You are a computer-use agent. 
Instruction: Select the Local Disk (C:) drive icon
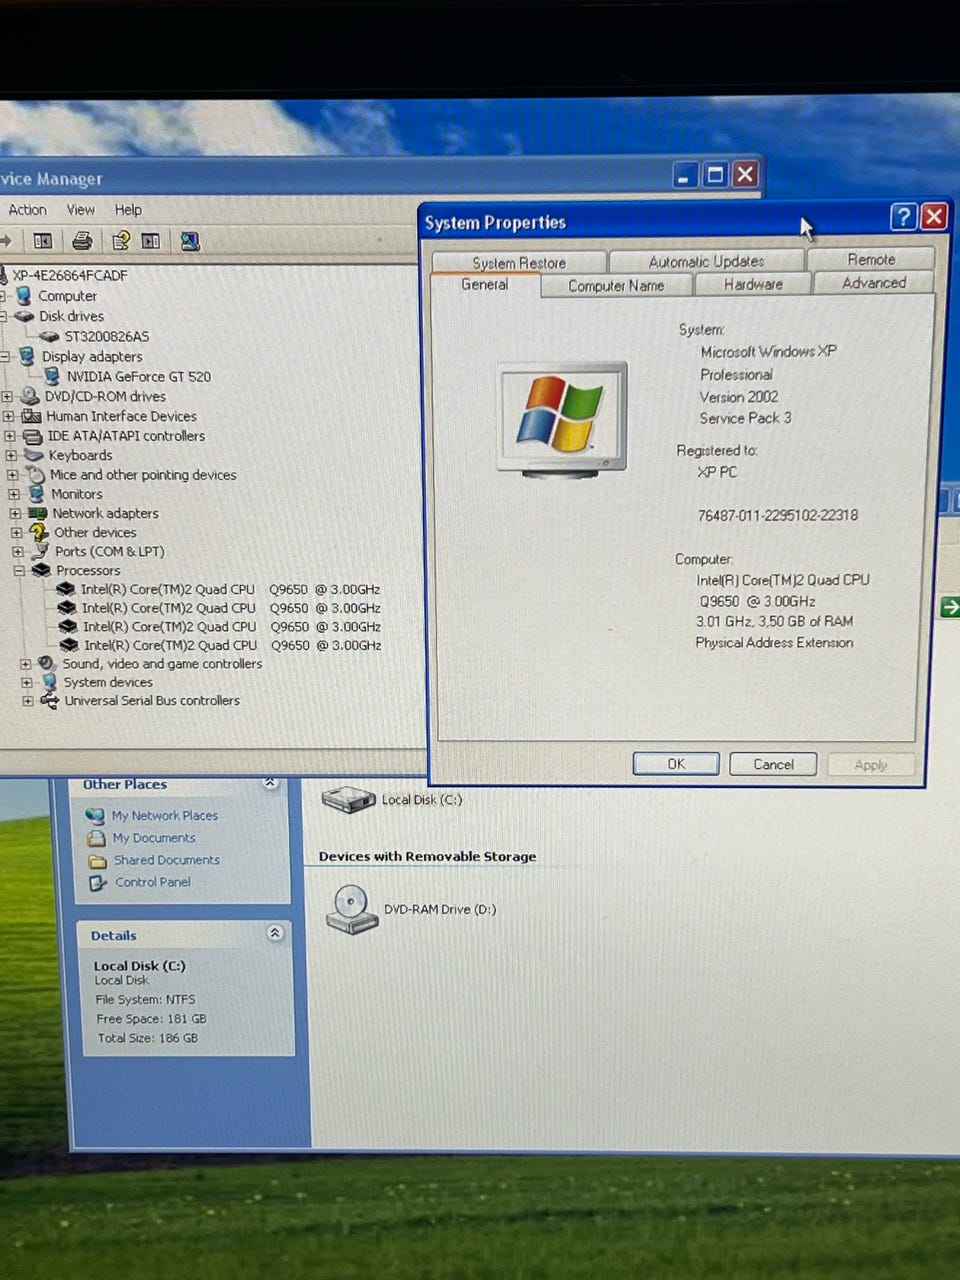(x=348, y=800)
